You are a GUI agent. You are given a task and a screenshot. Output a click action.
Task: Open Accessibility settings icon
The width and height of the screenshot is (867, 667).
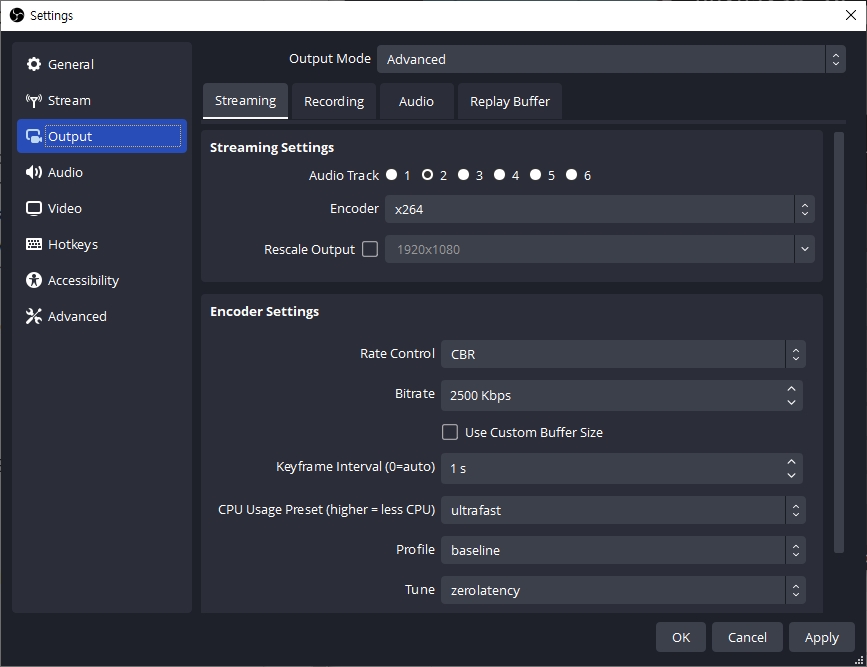coord(34,281)
